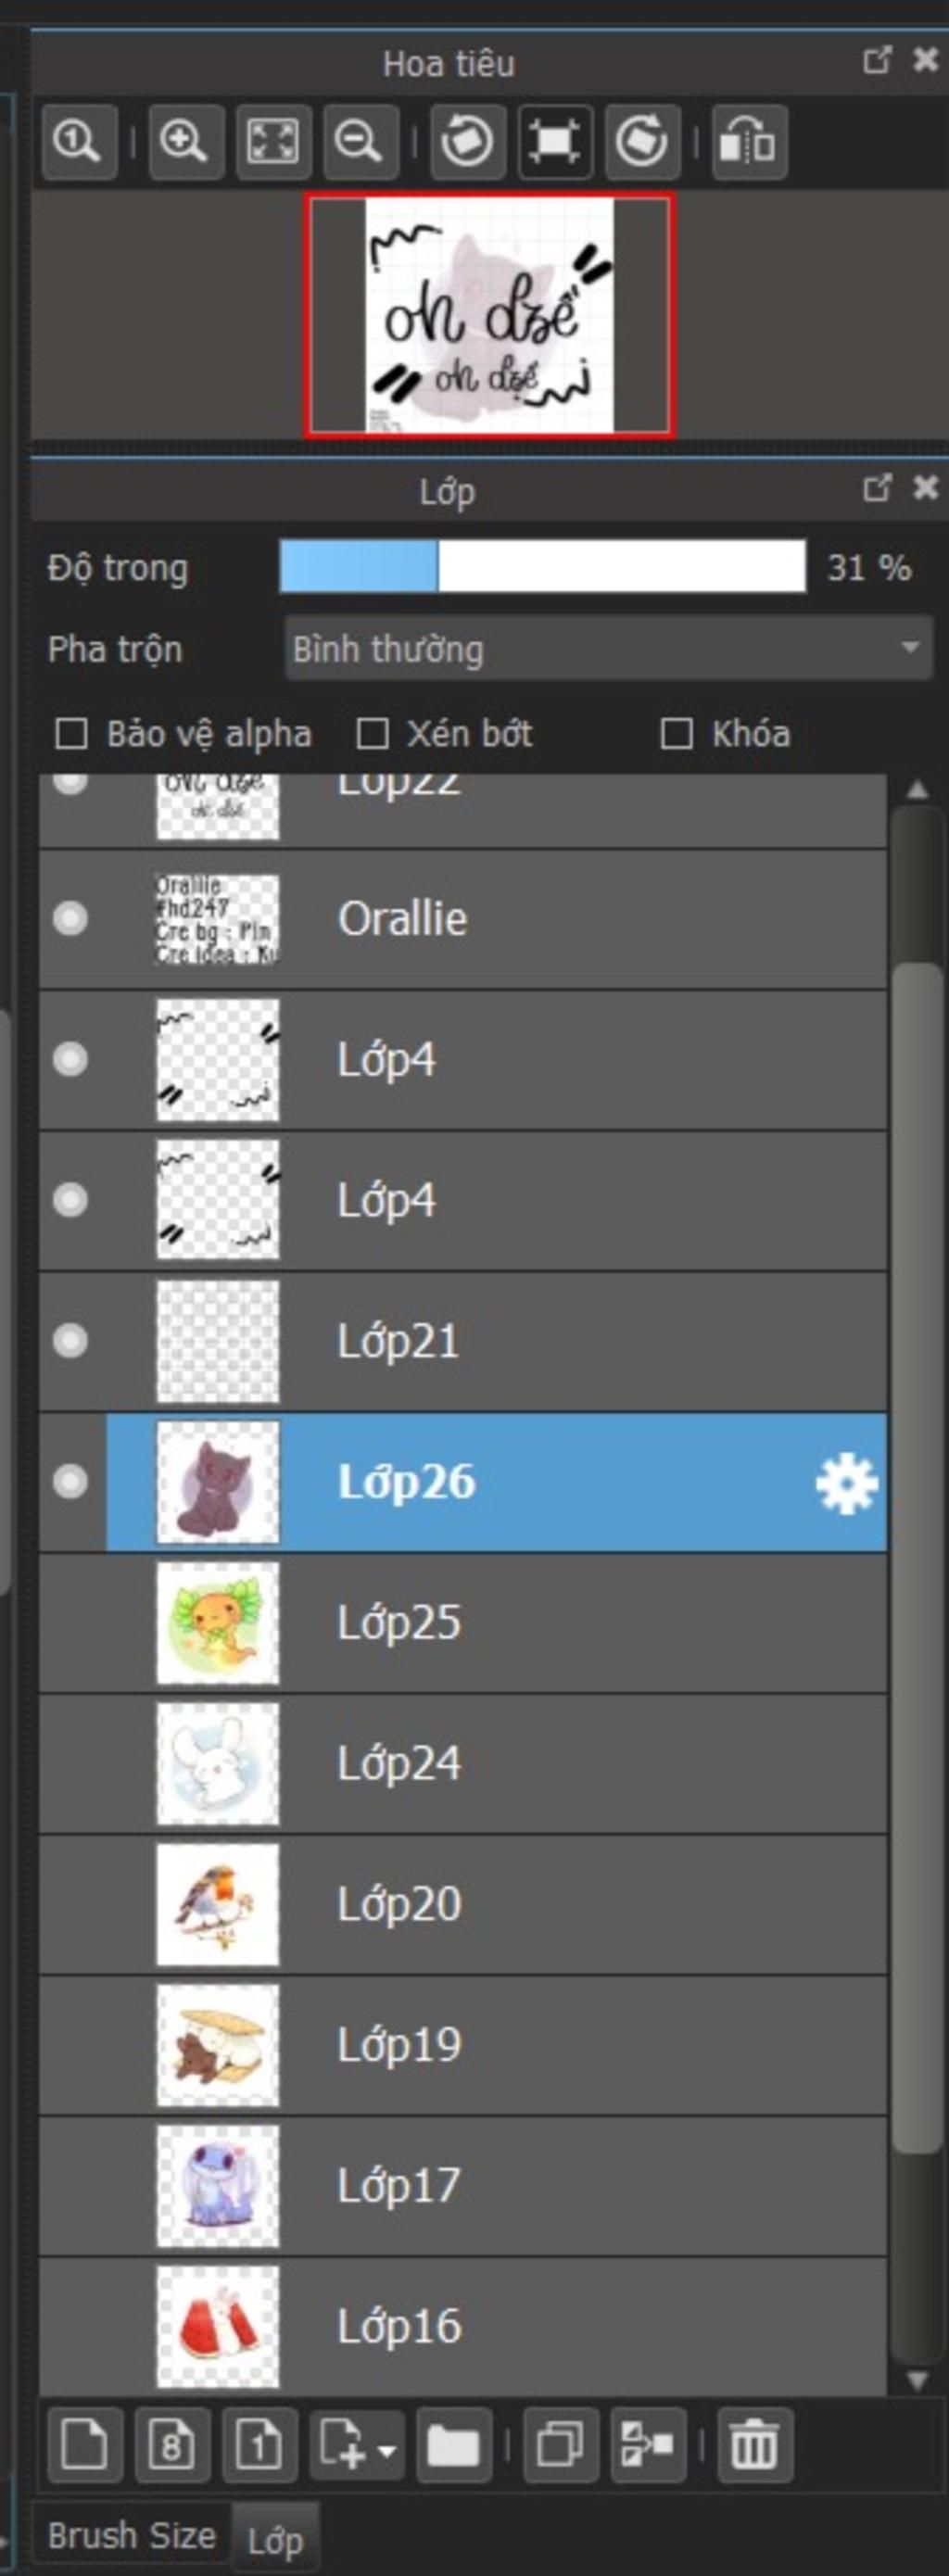
Task: Open the add special layer dropdown arrow
Action: tap(386, 2447)
